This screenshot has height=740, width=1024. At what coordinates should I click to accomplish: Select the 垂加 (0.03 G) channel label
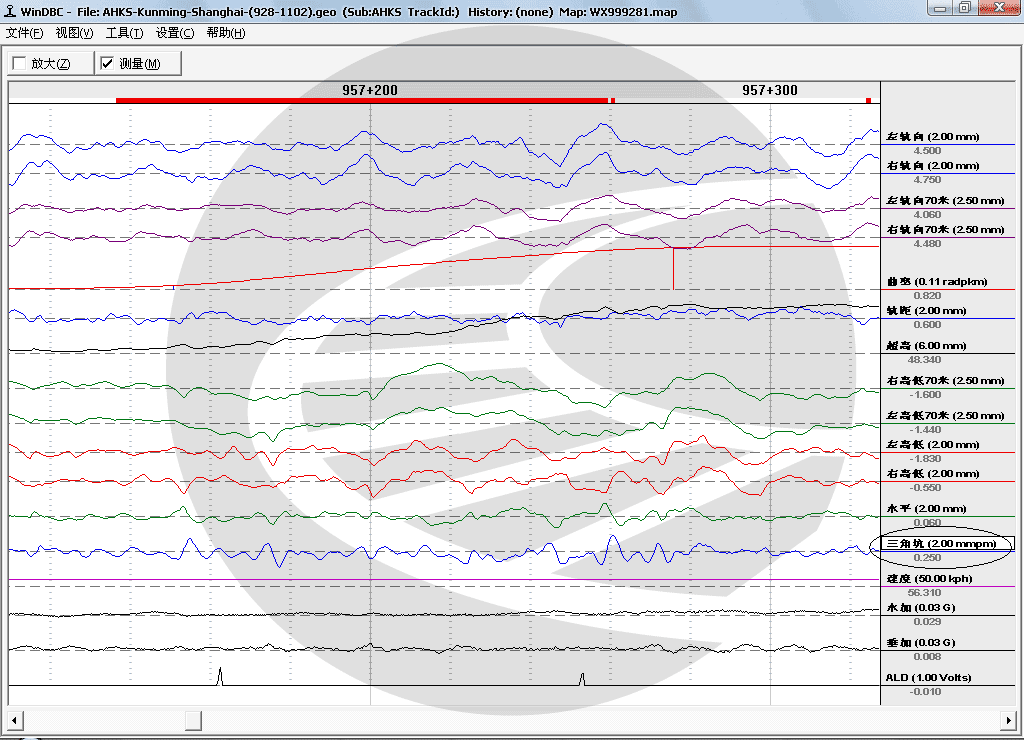coord(921,643)
